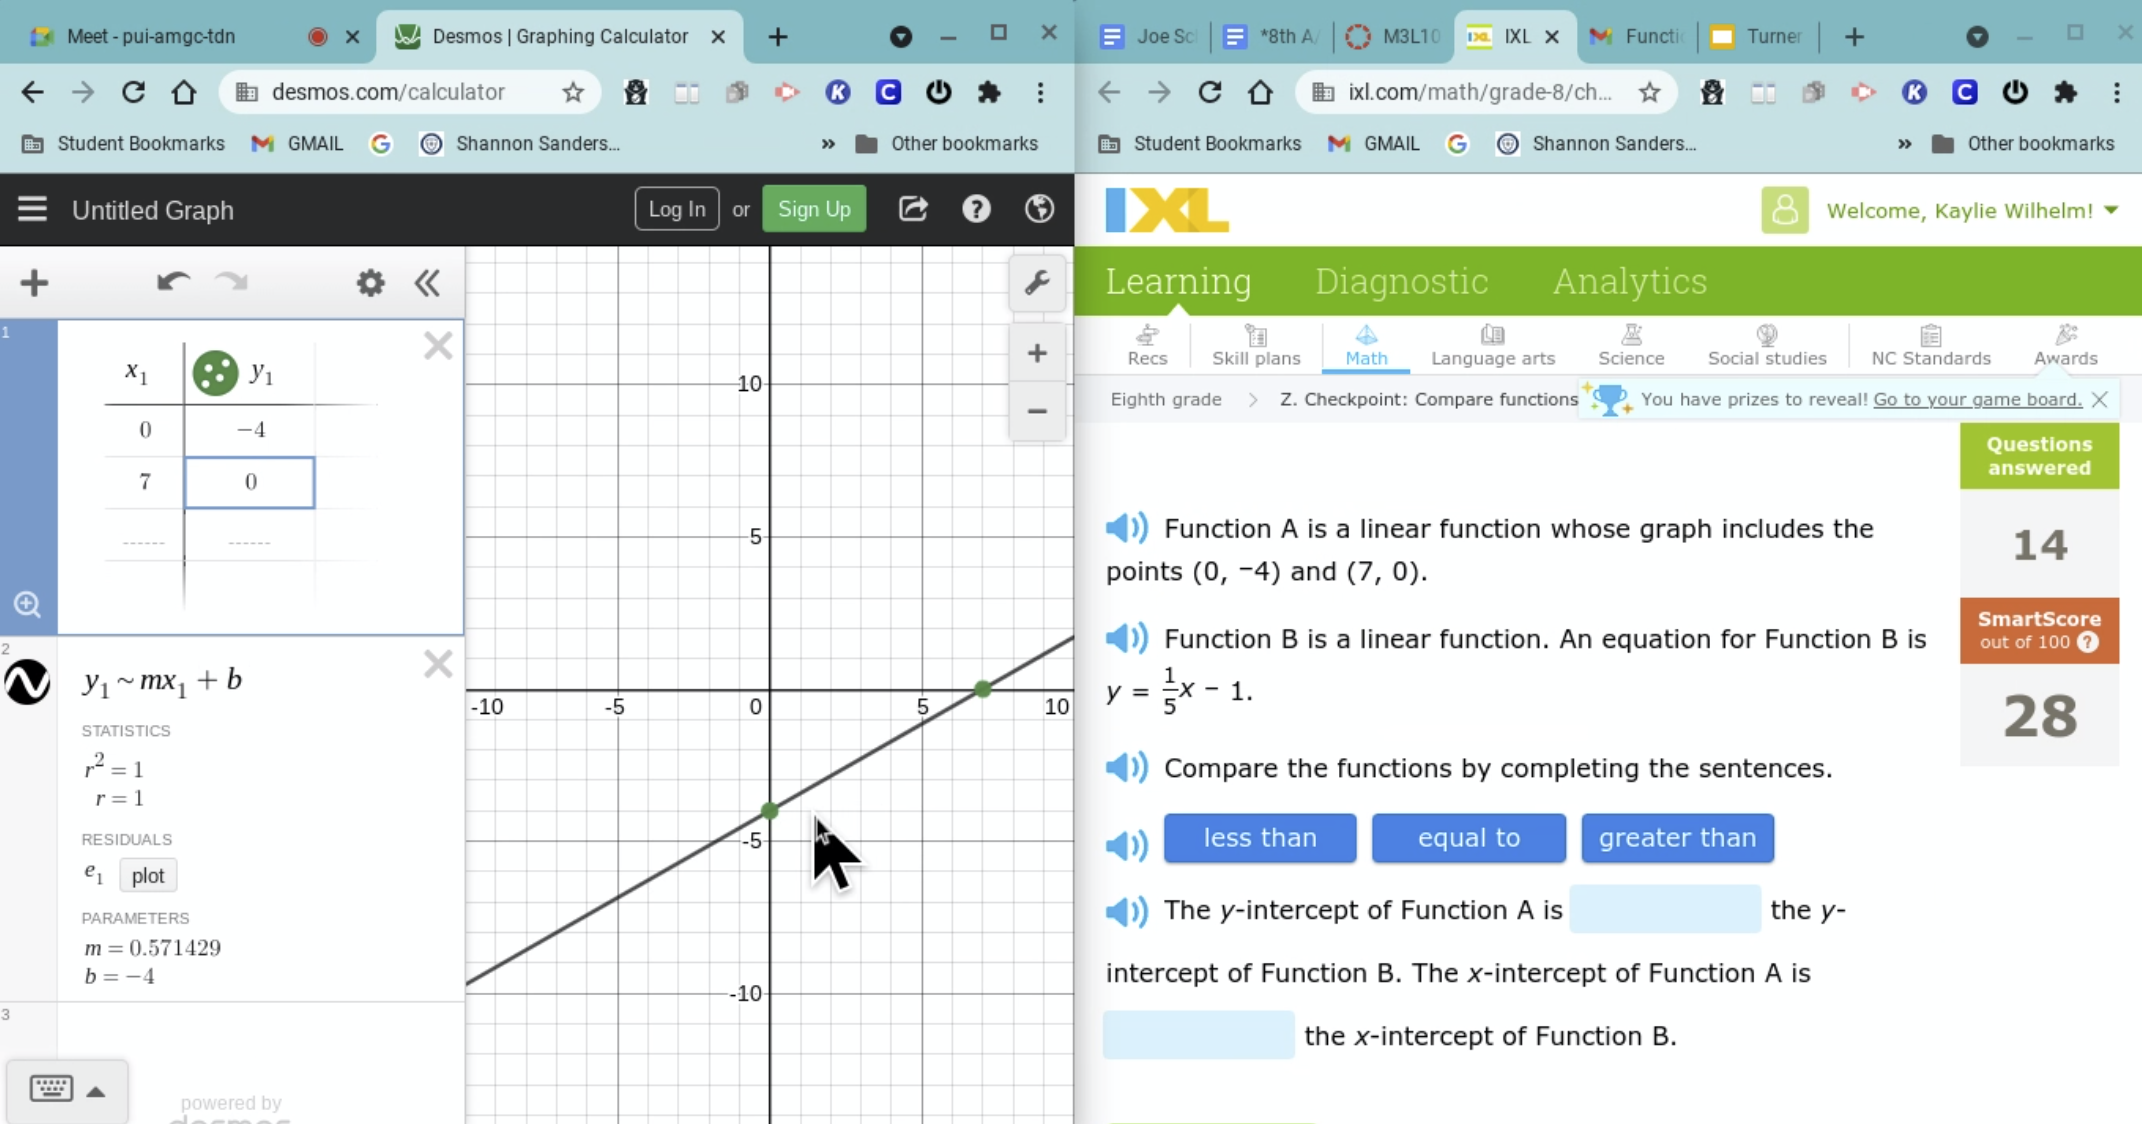The width and height of the screenshot is (2142, 1124).
Task: Toggle the on-screen keyboard in Desmos
Action: point(52,1089)
